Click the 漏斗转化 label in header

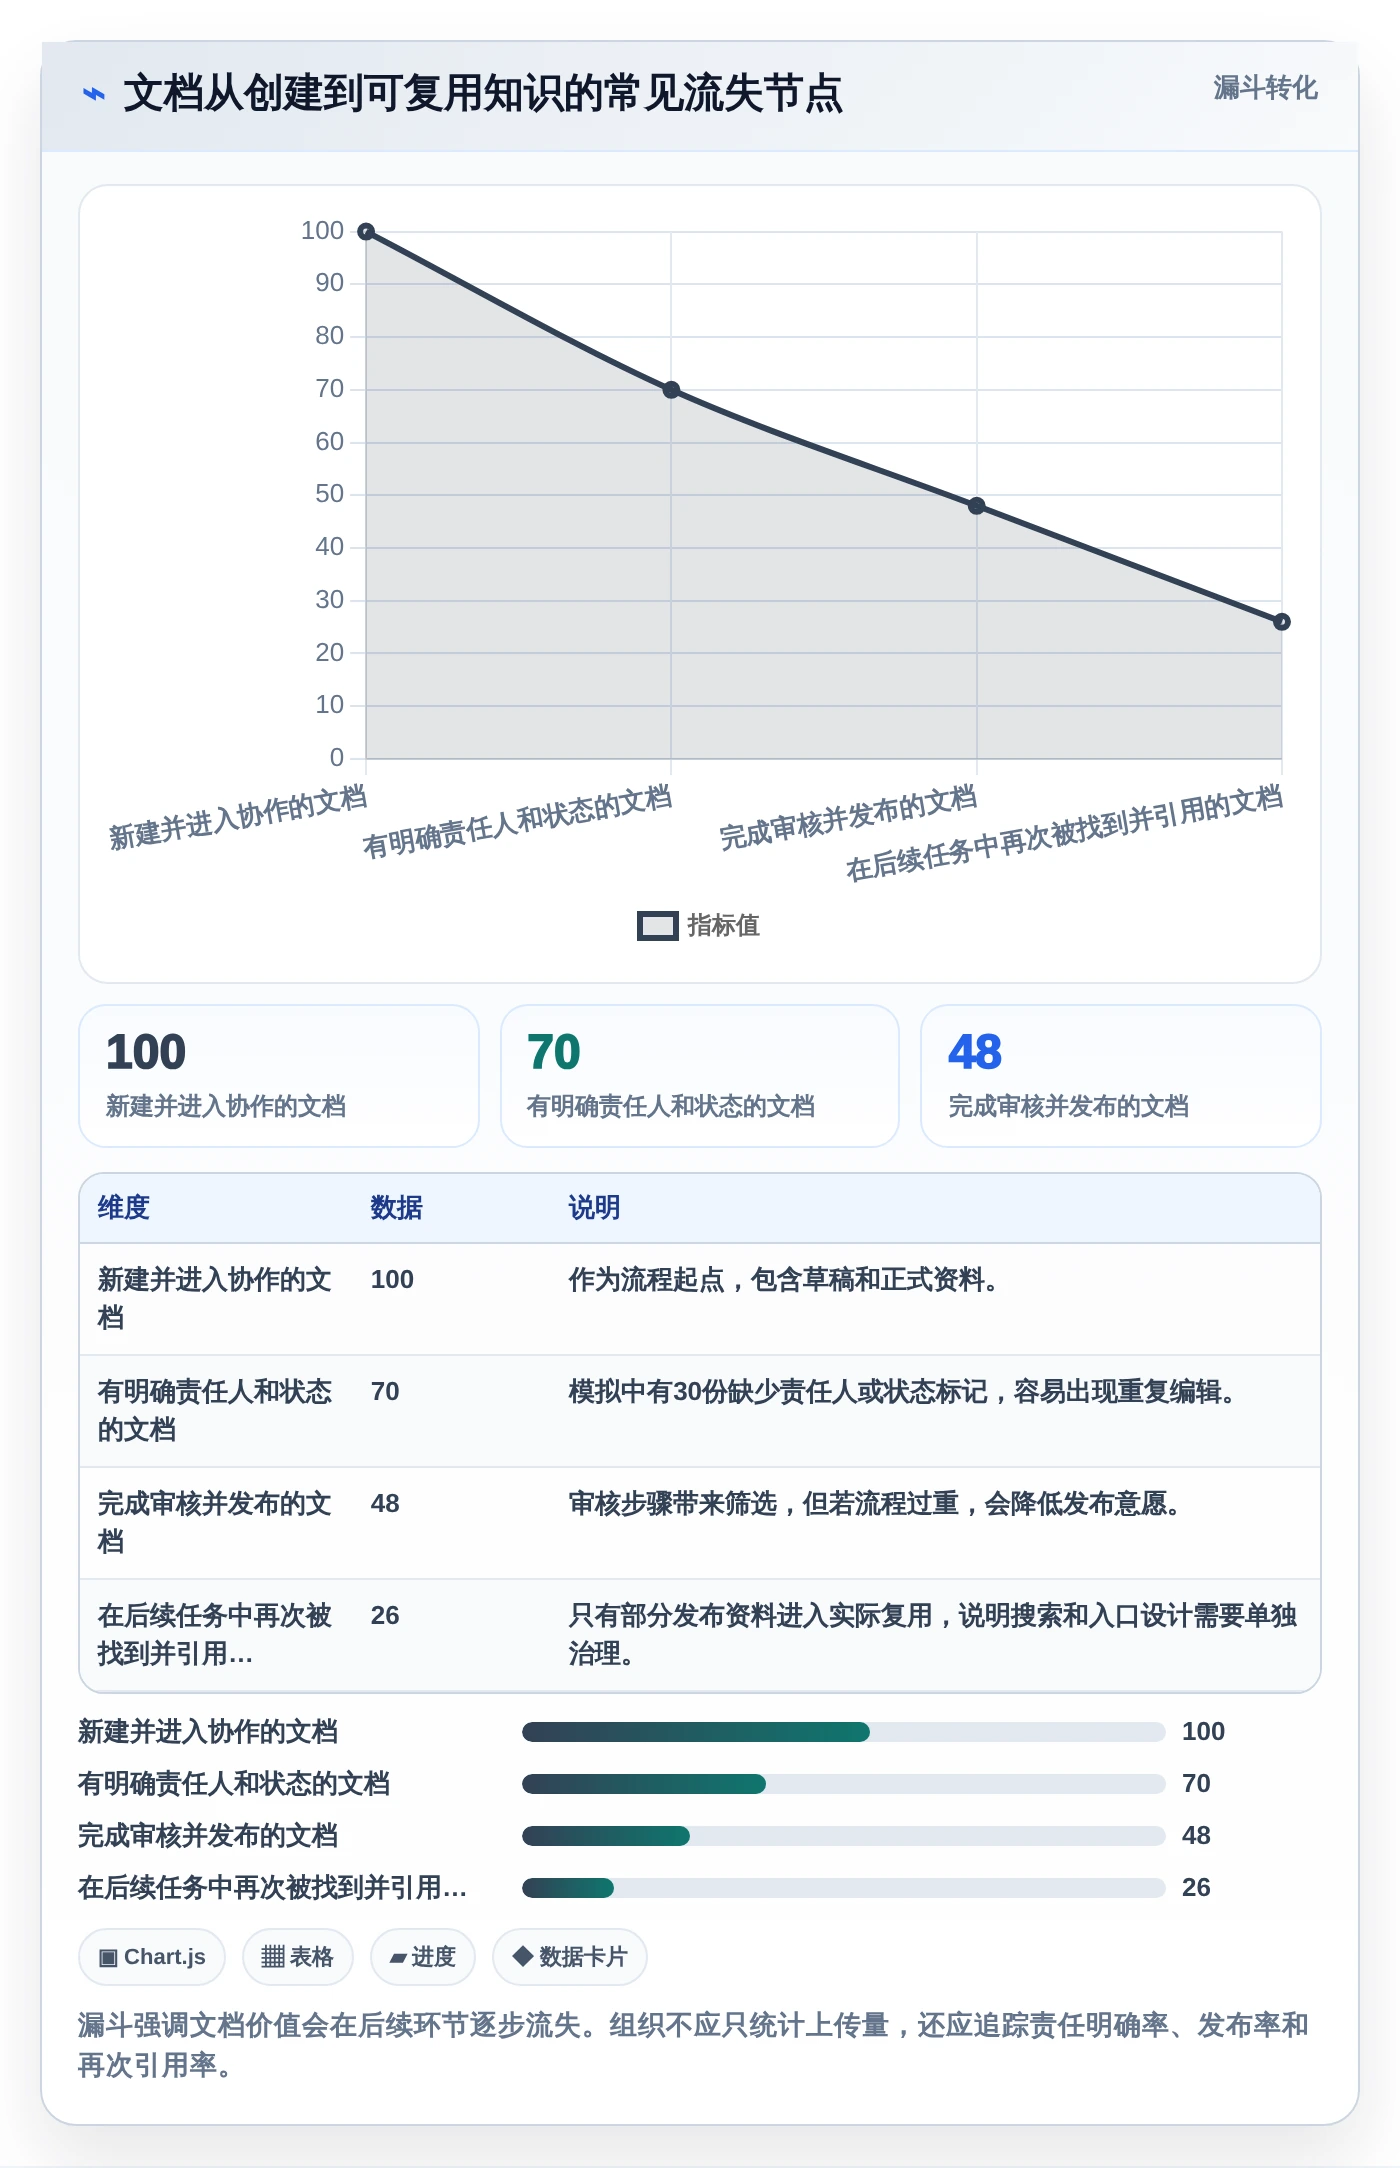coord(1265,88)
